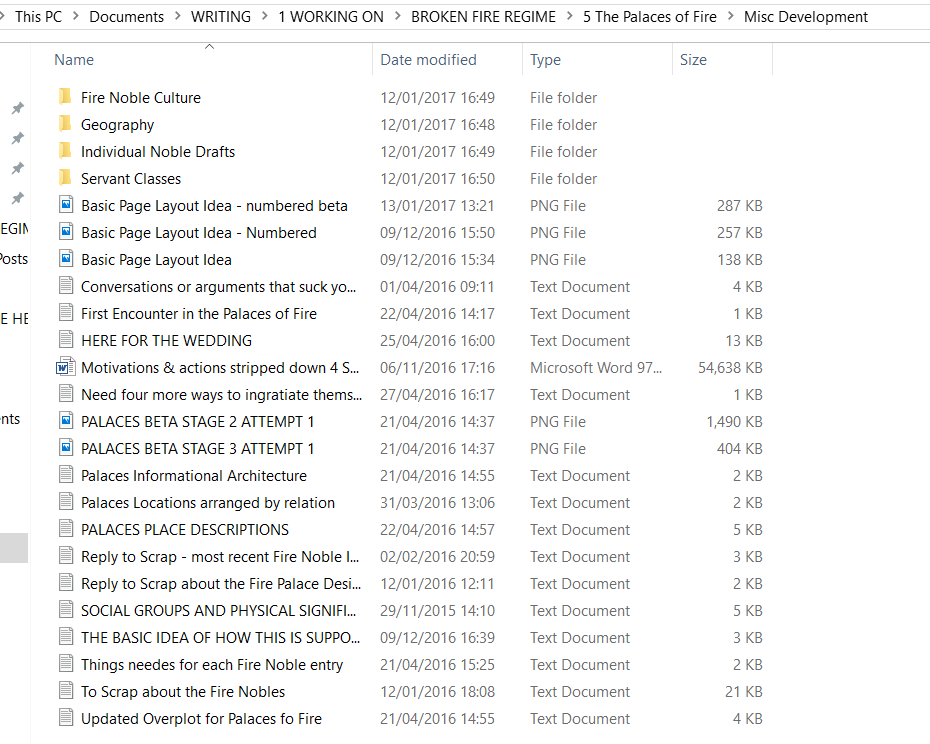Click the icon for Reply to Scrap about the Fire Palace

tap(66, 583)
